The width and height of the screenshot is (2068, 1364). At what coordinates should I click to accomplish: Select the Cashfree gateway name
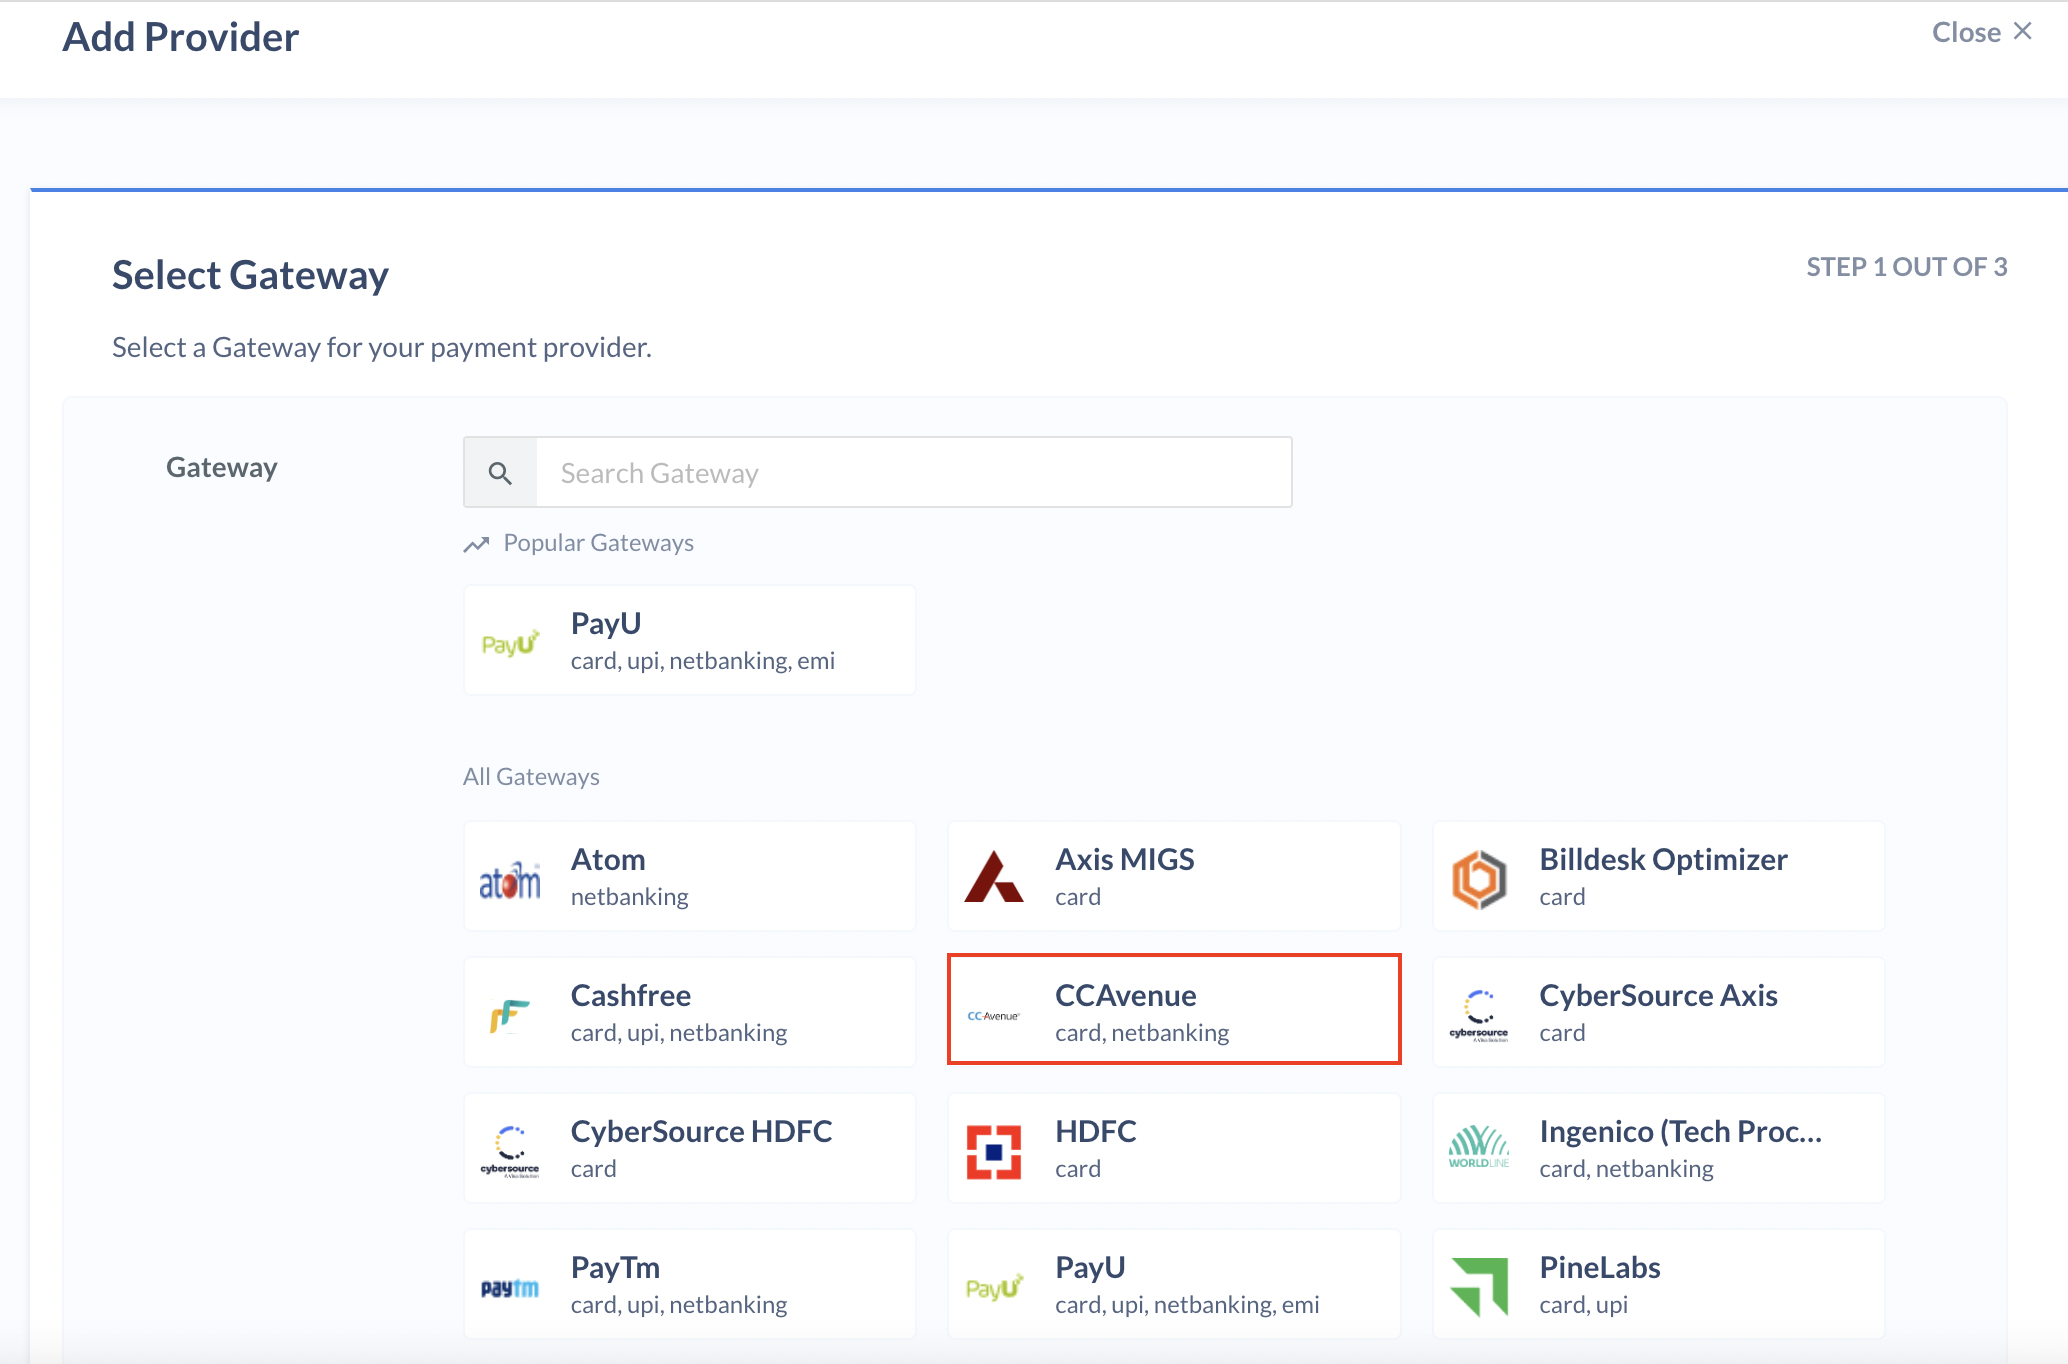coord(631,995)
